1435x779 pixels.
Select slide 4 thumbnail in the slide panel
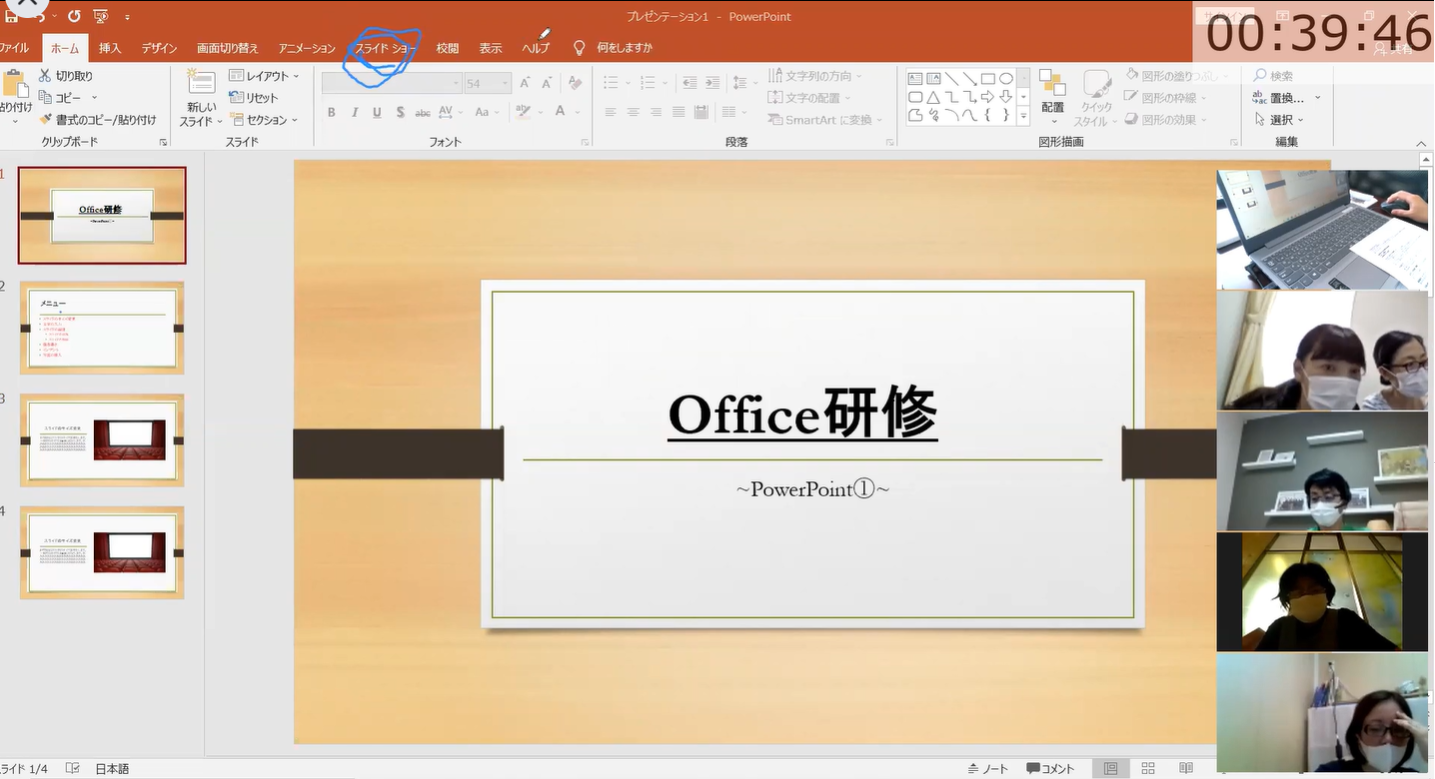(102, 553)
